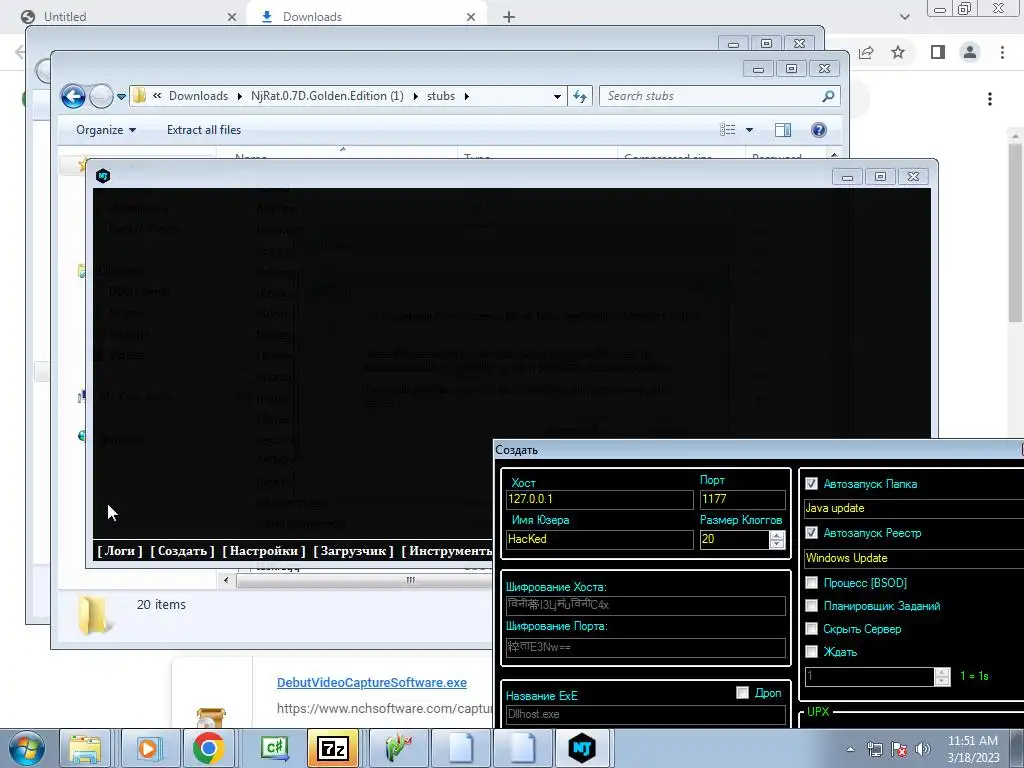Open Chrome's three-dot main menu
1024x768 pixels.
coord(1002,52)
